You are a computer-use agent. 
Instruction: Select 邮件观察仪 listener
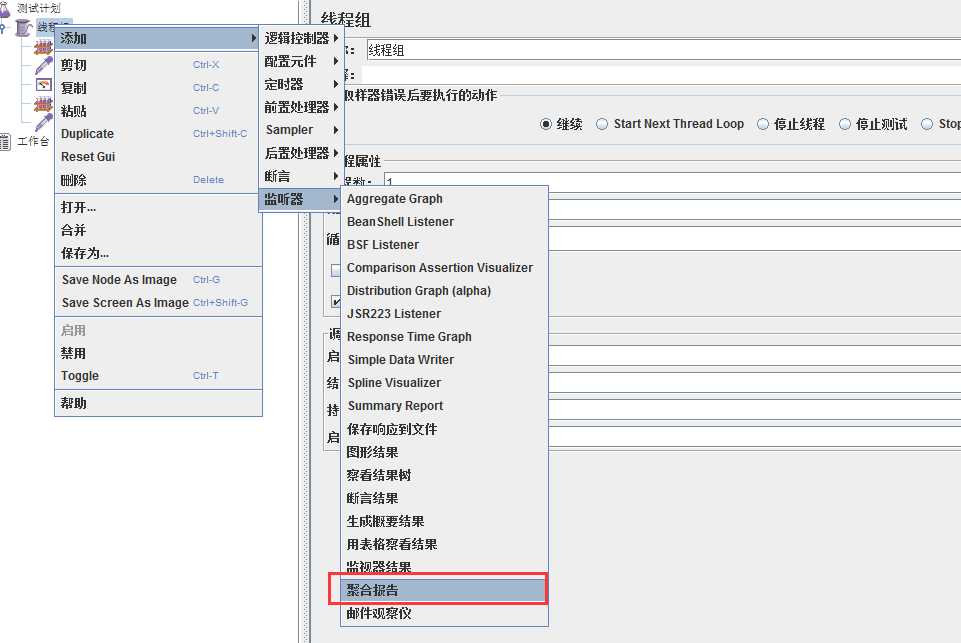(x=444, y=613)
